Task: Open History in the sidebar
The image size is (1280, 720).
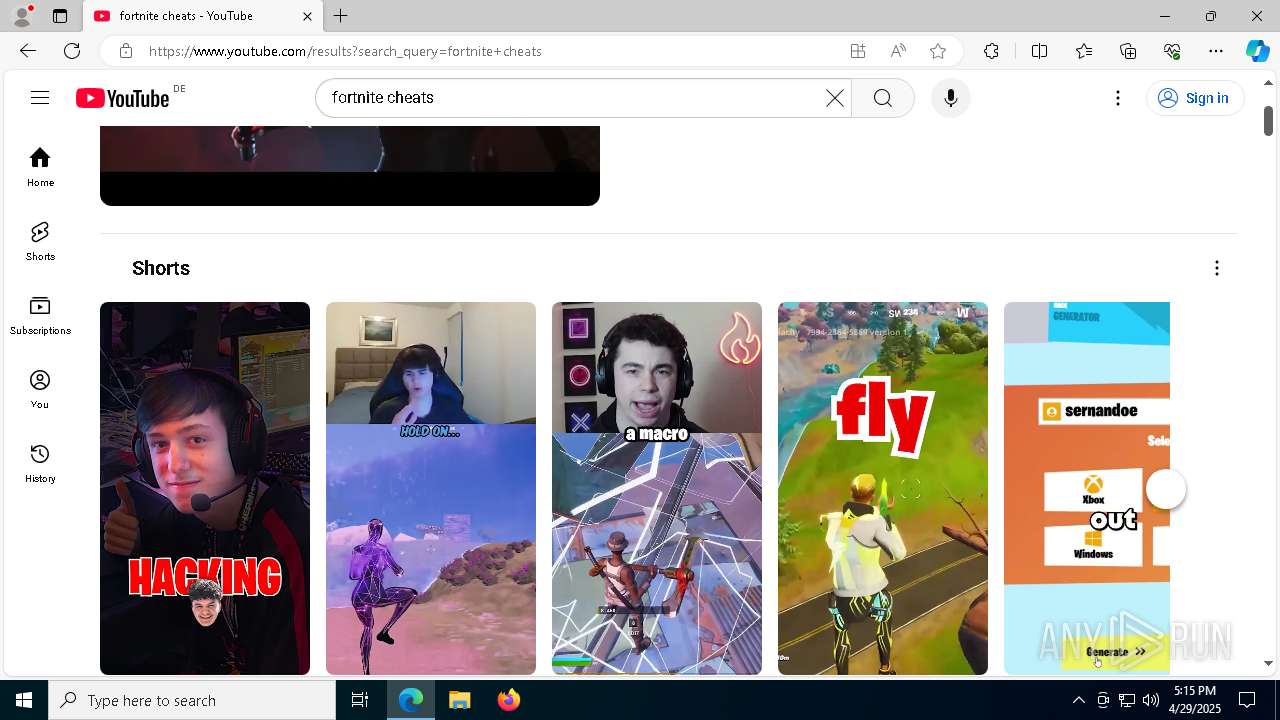Action: (40, 463)
